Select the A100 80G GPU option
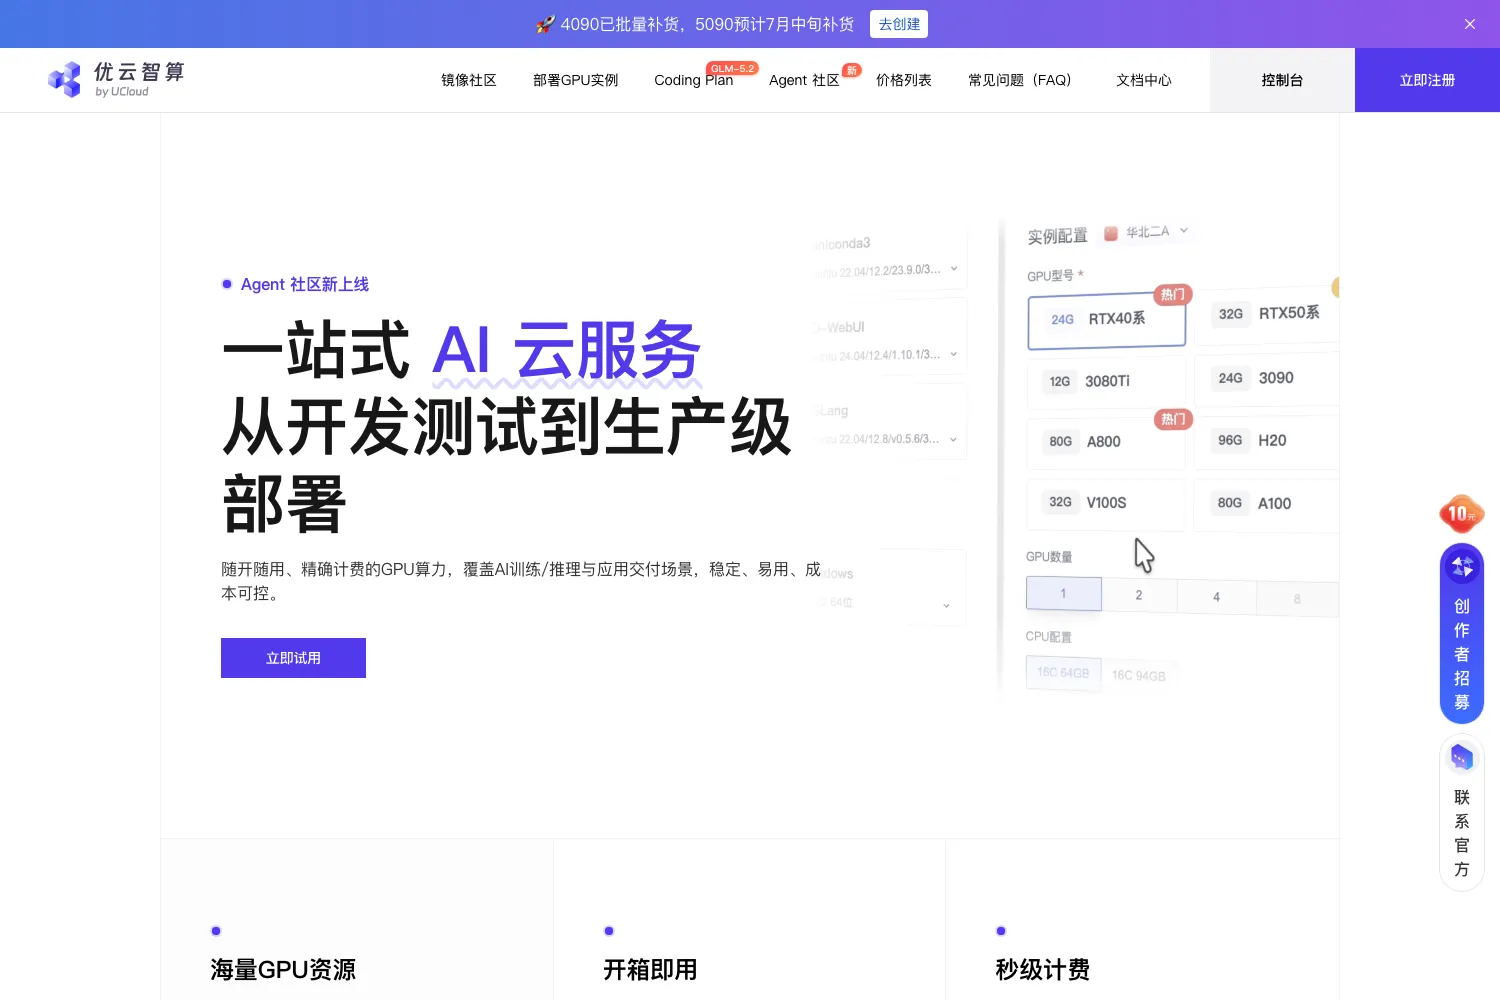1500x1000 pixels. click(1267, 503)
